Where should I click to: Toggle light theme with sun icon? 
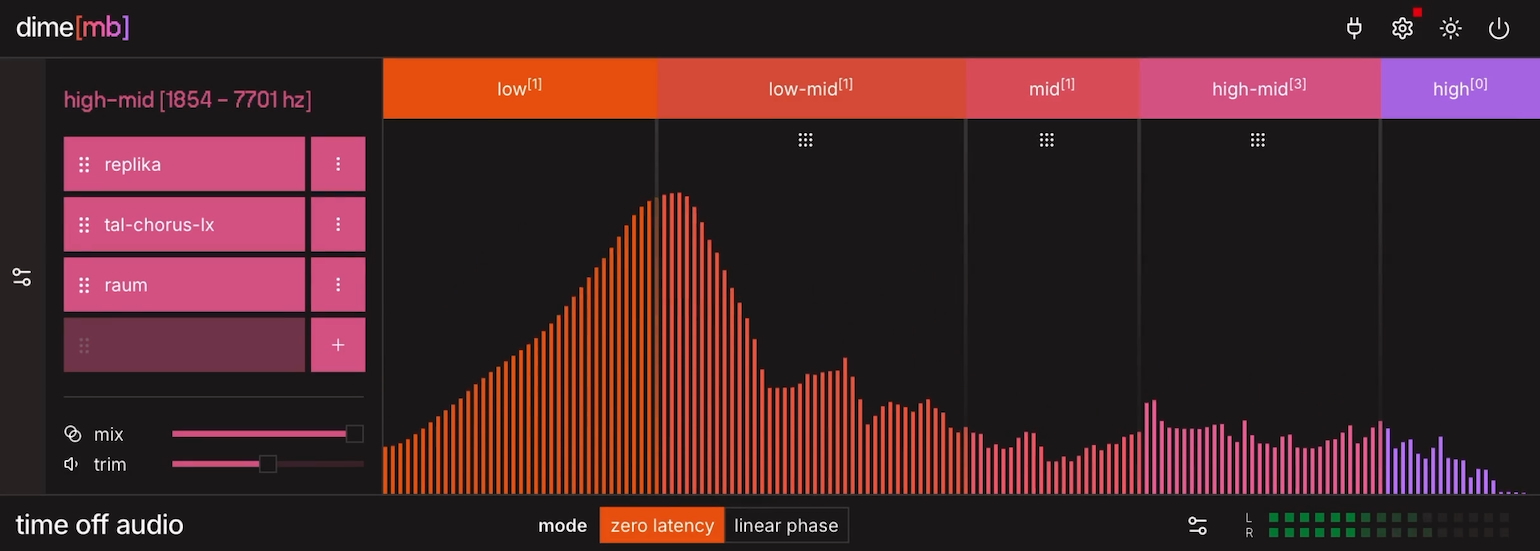click(x=1450, y=29)
